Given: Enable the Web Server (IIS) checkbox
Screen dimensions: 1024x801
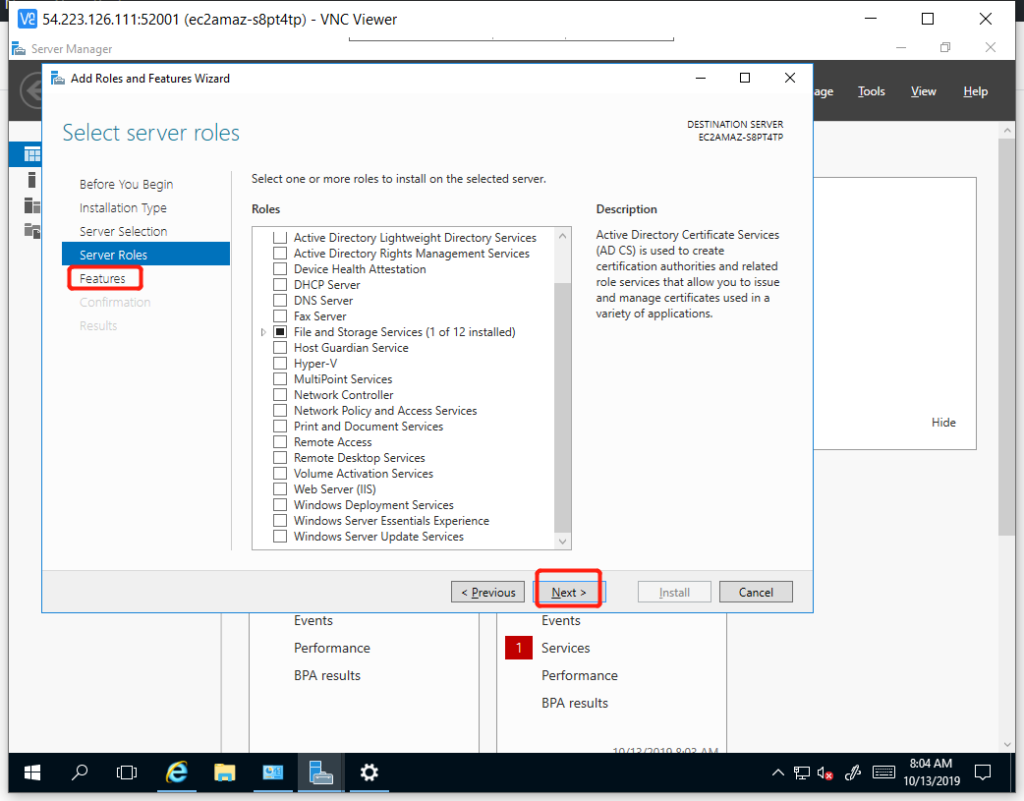Looking at the screenshot, I should point(280,489).
